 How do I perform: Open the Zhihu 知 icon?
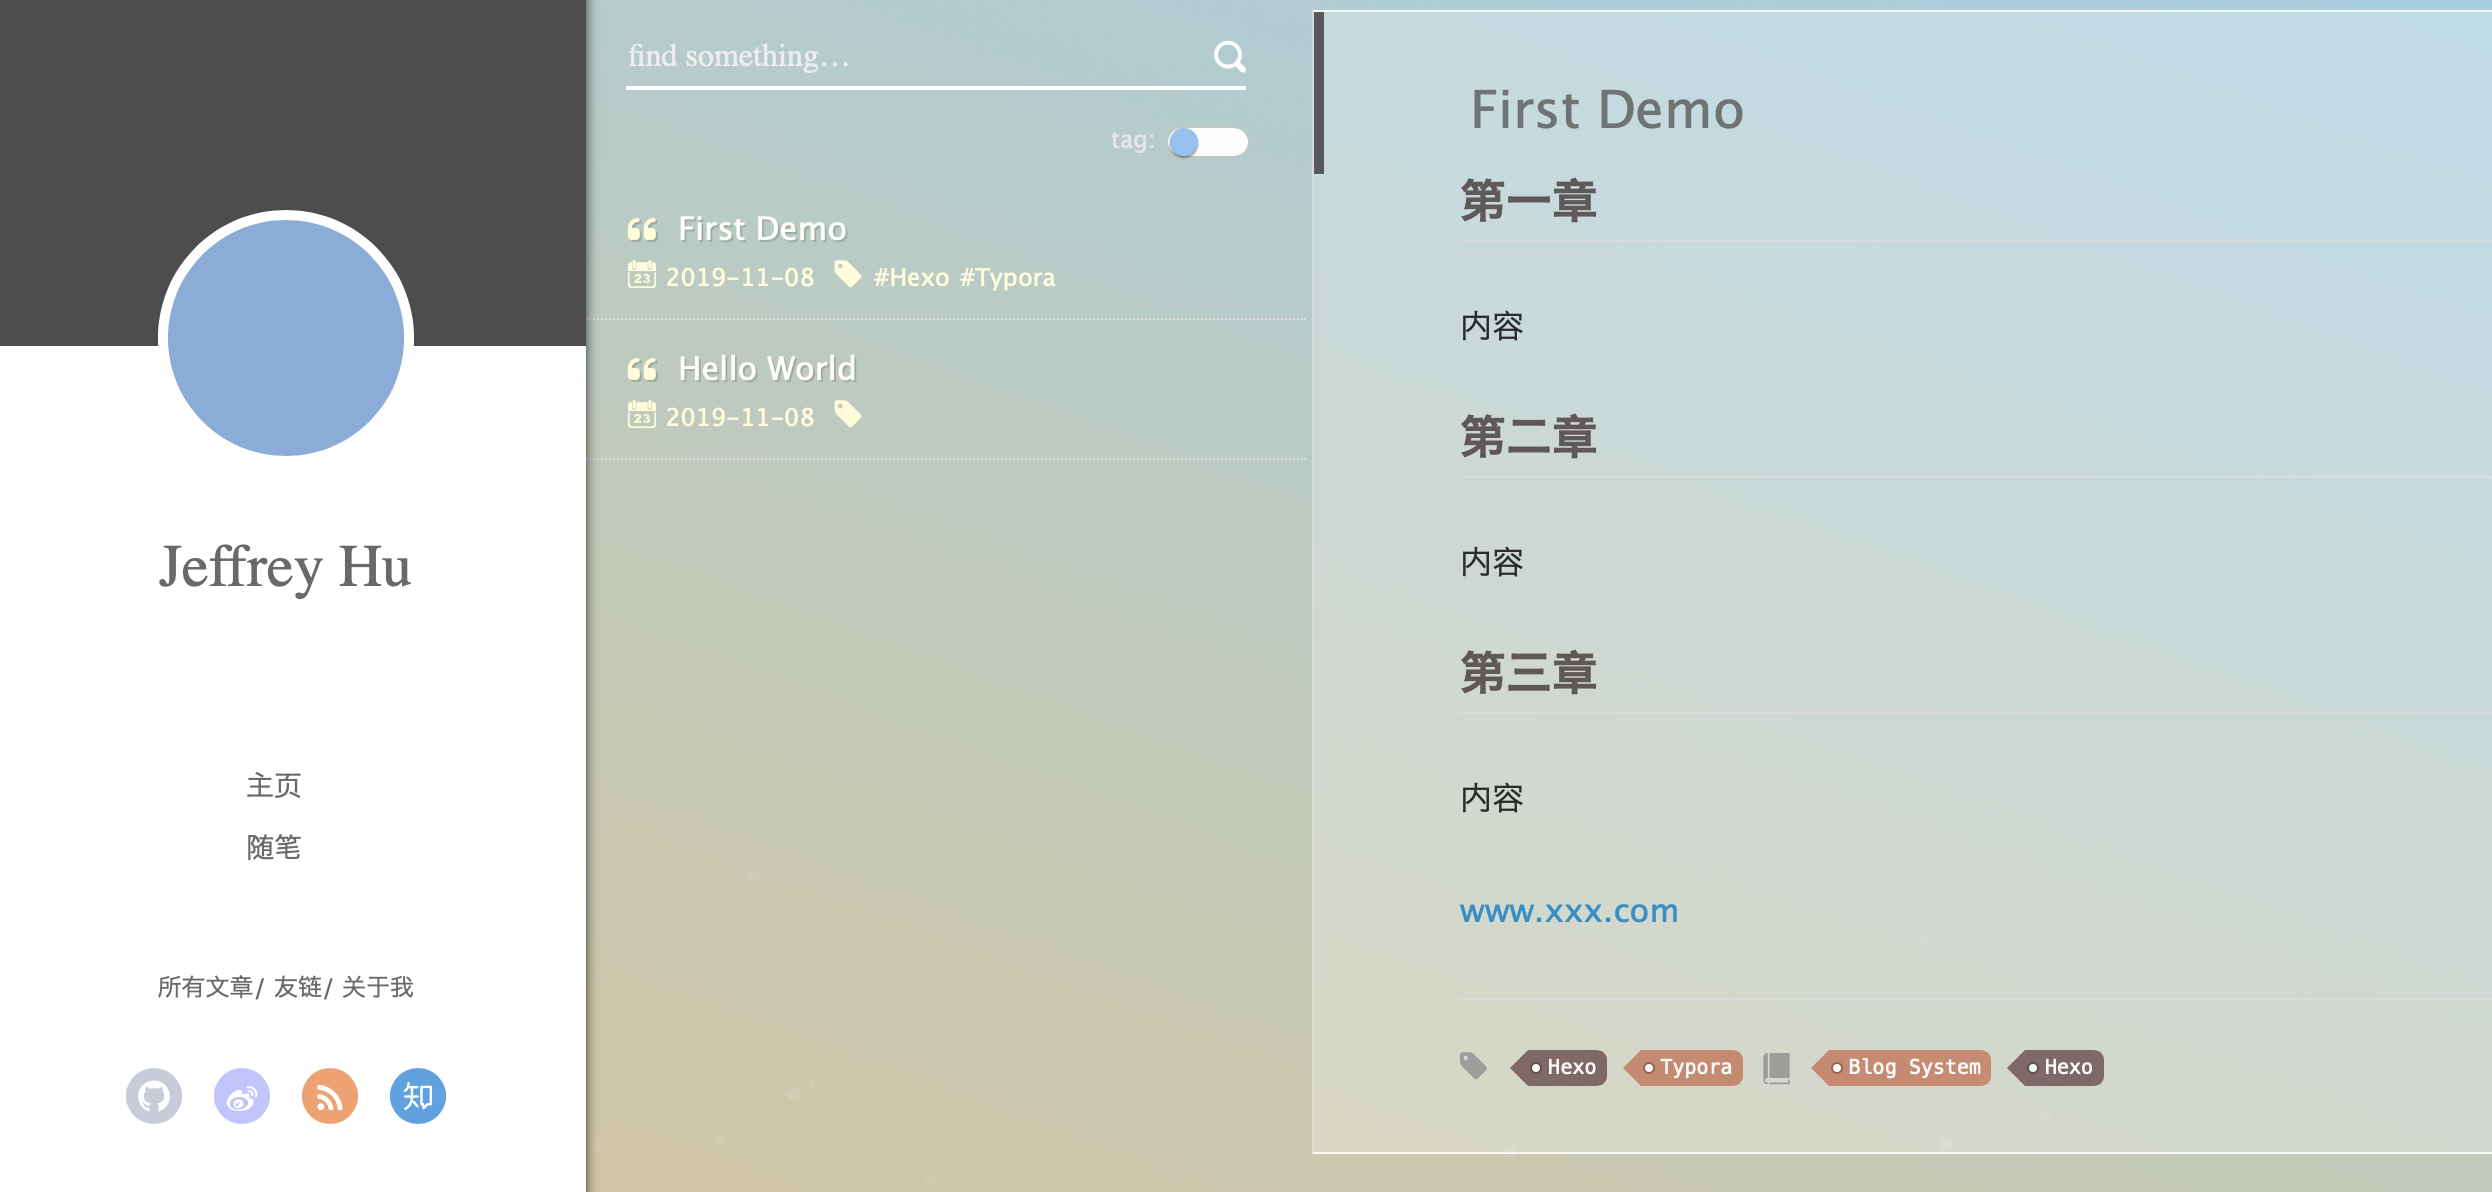418,1096
